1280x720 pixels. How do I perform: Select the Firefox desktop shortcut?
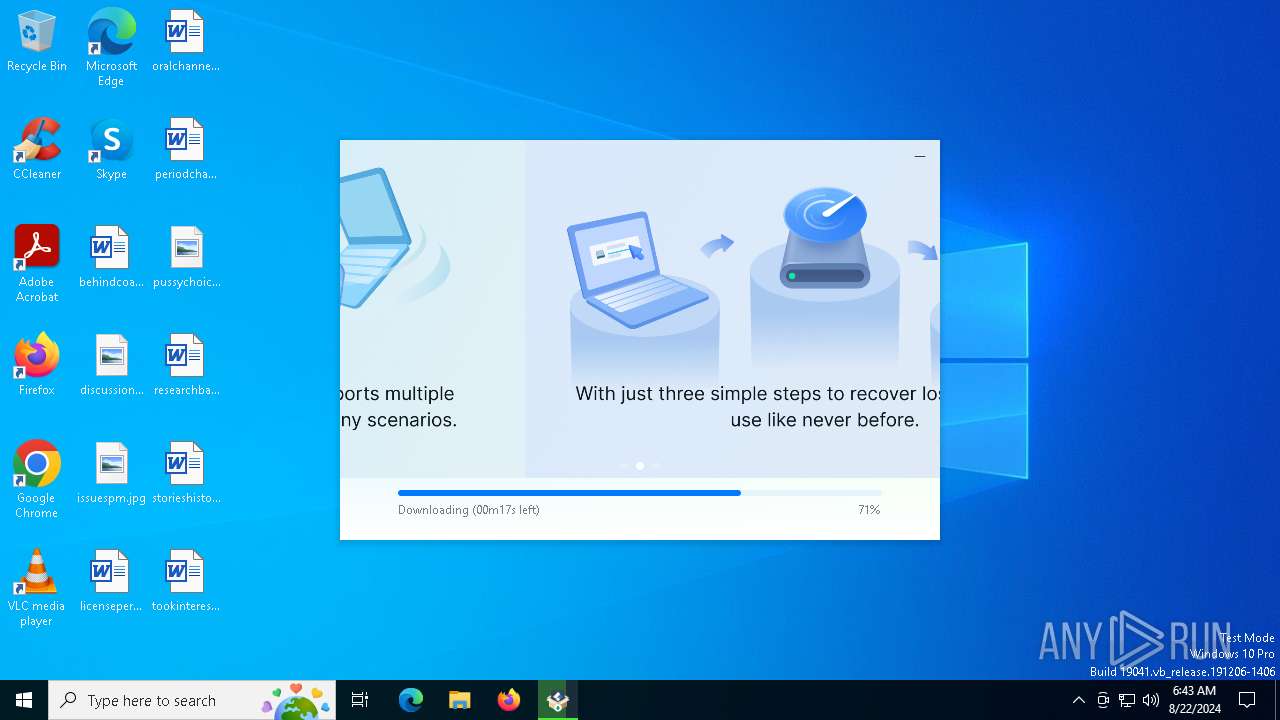point(37,366)
